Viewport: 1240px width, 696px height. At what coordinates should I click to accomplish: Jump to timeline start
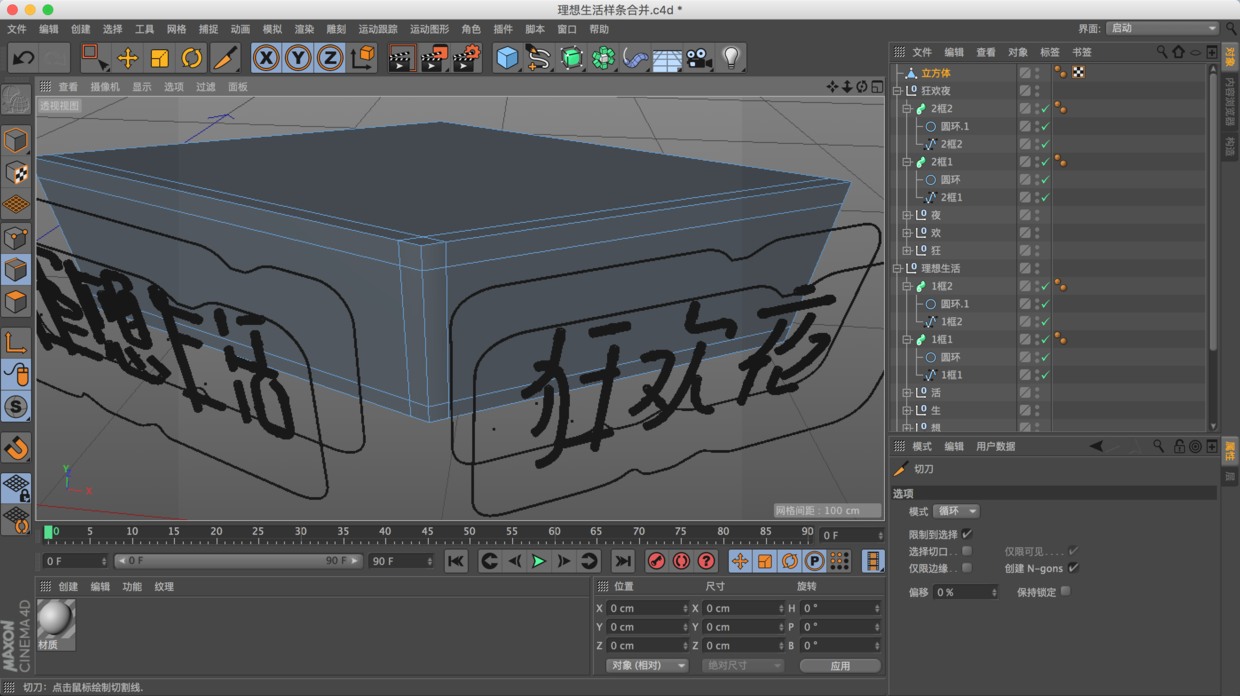click(456, 562)
